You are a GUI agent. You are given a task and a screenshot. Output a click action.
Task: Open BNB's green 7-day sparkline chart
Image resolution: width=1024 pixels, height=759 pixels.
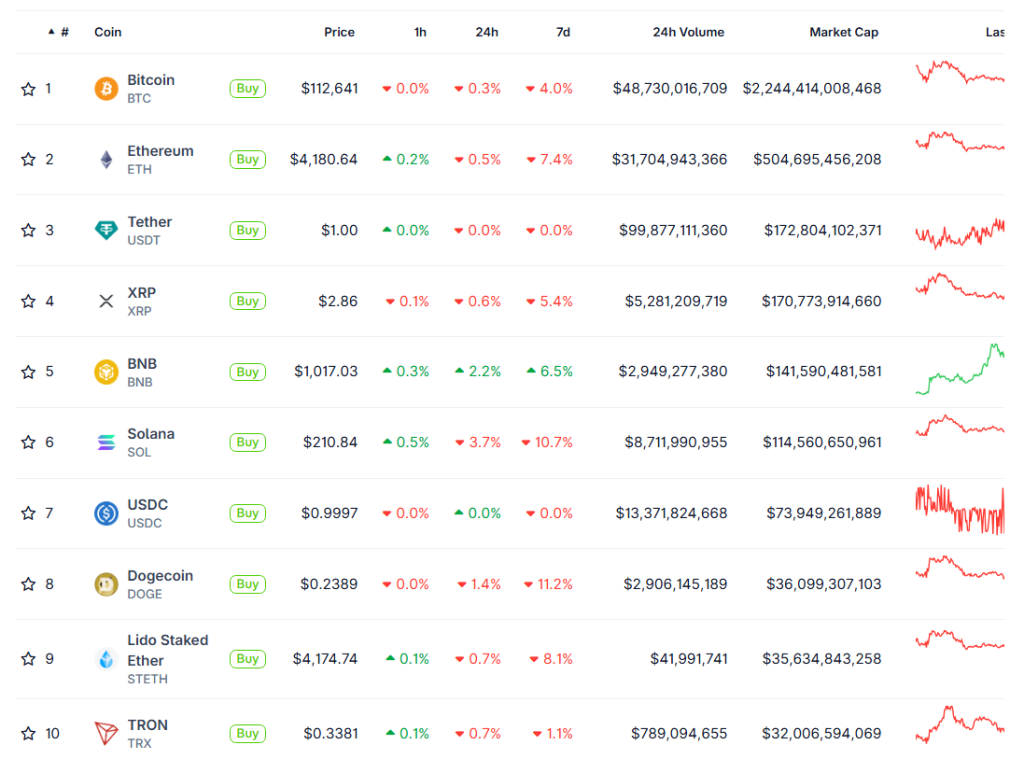[960, 371]
